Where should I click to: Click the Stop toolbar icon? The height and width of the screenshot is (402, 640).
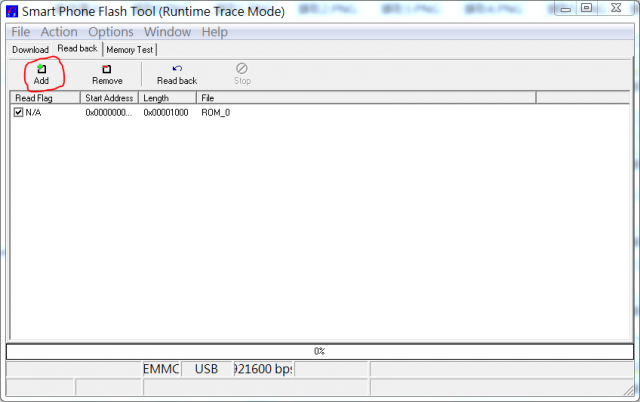click(242, 68)
